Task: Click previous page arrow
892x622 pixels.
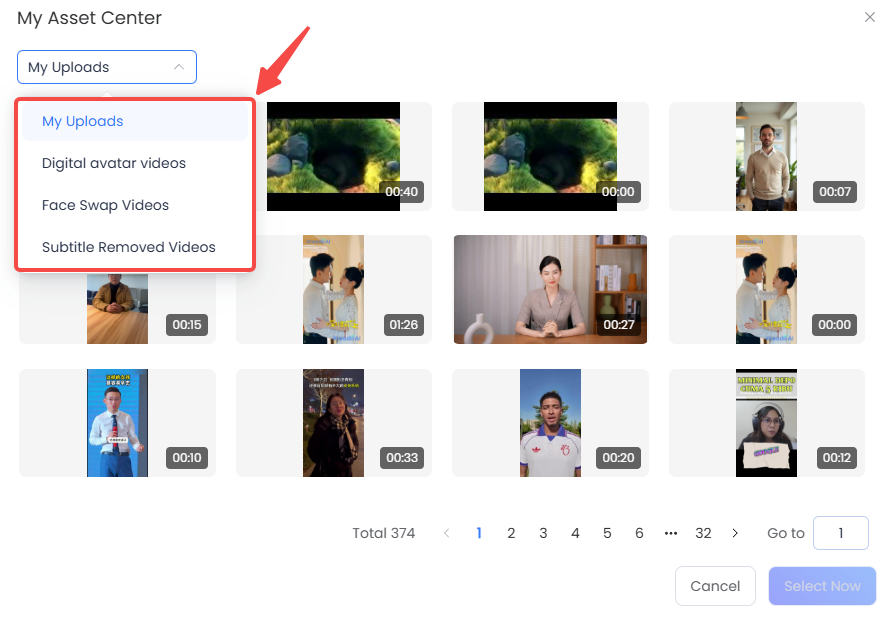Action: [447, 533]
